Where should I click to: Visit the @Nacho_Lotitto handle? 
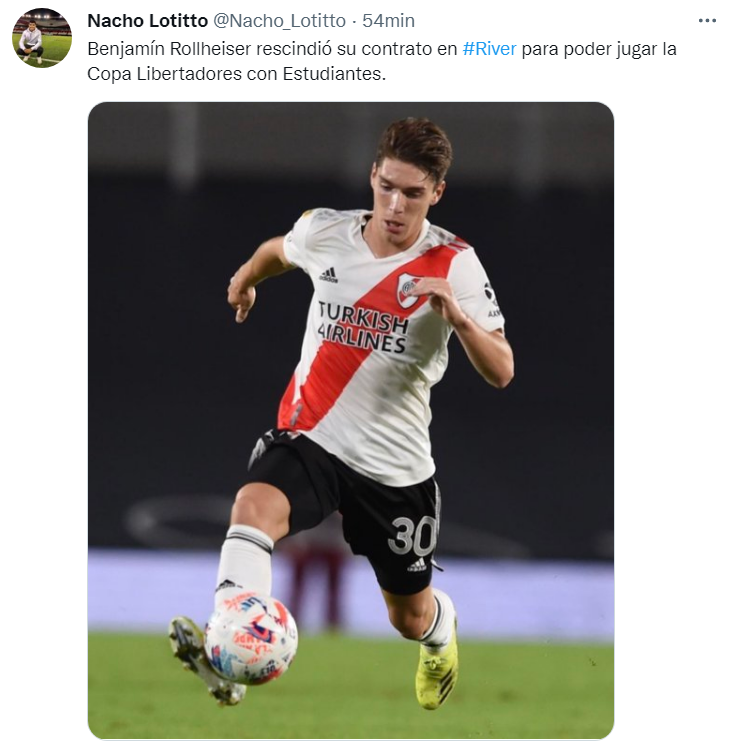[279, 21]
